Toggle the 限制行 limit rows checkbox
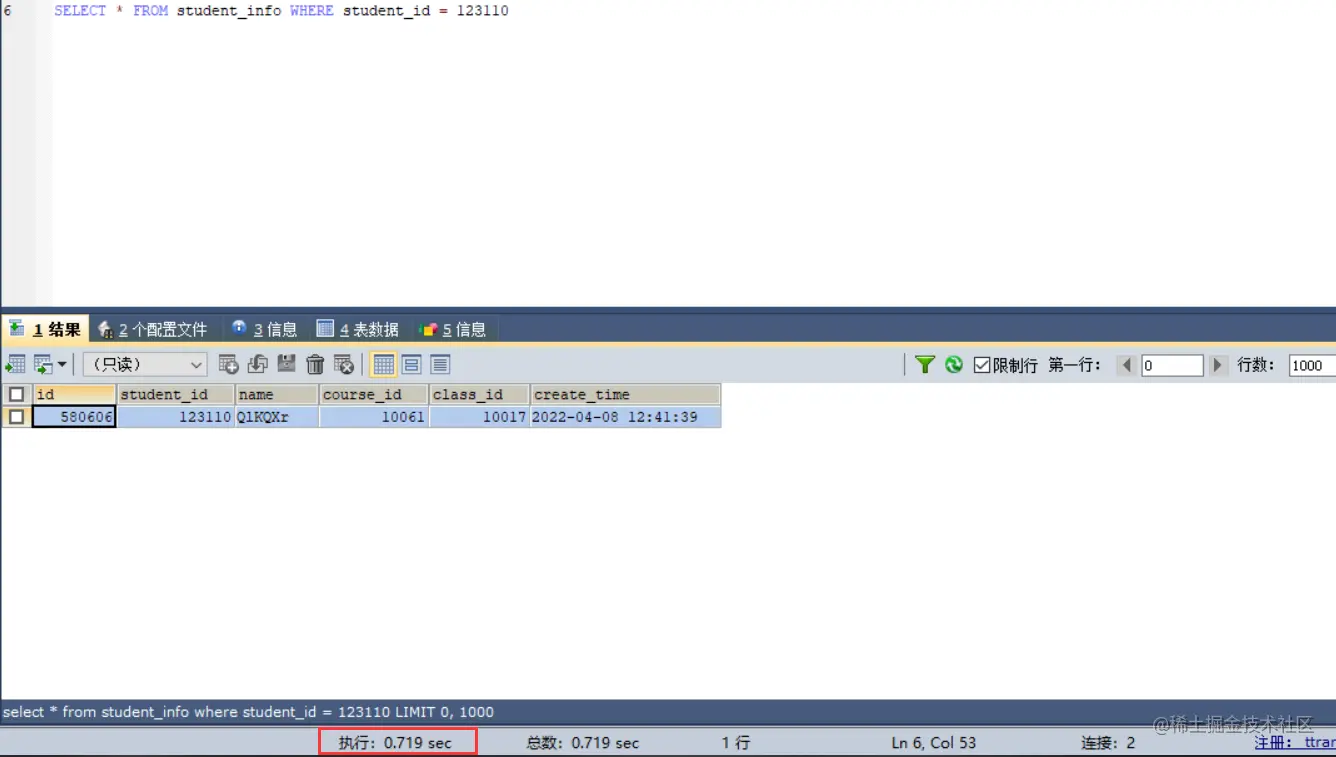This screenshot has width=1336, height=757. click(x=982, y=365)
